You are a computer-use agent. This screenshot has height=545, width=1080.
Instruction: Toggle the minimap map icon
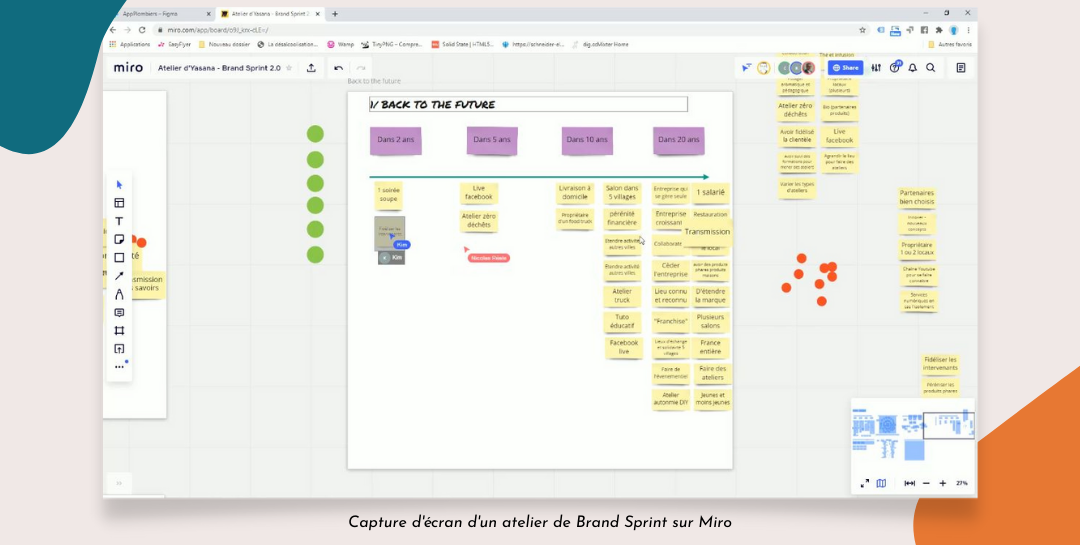881,483
